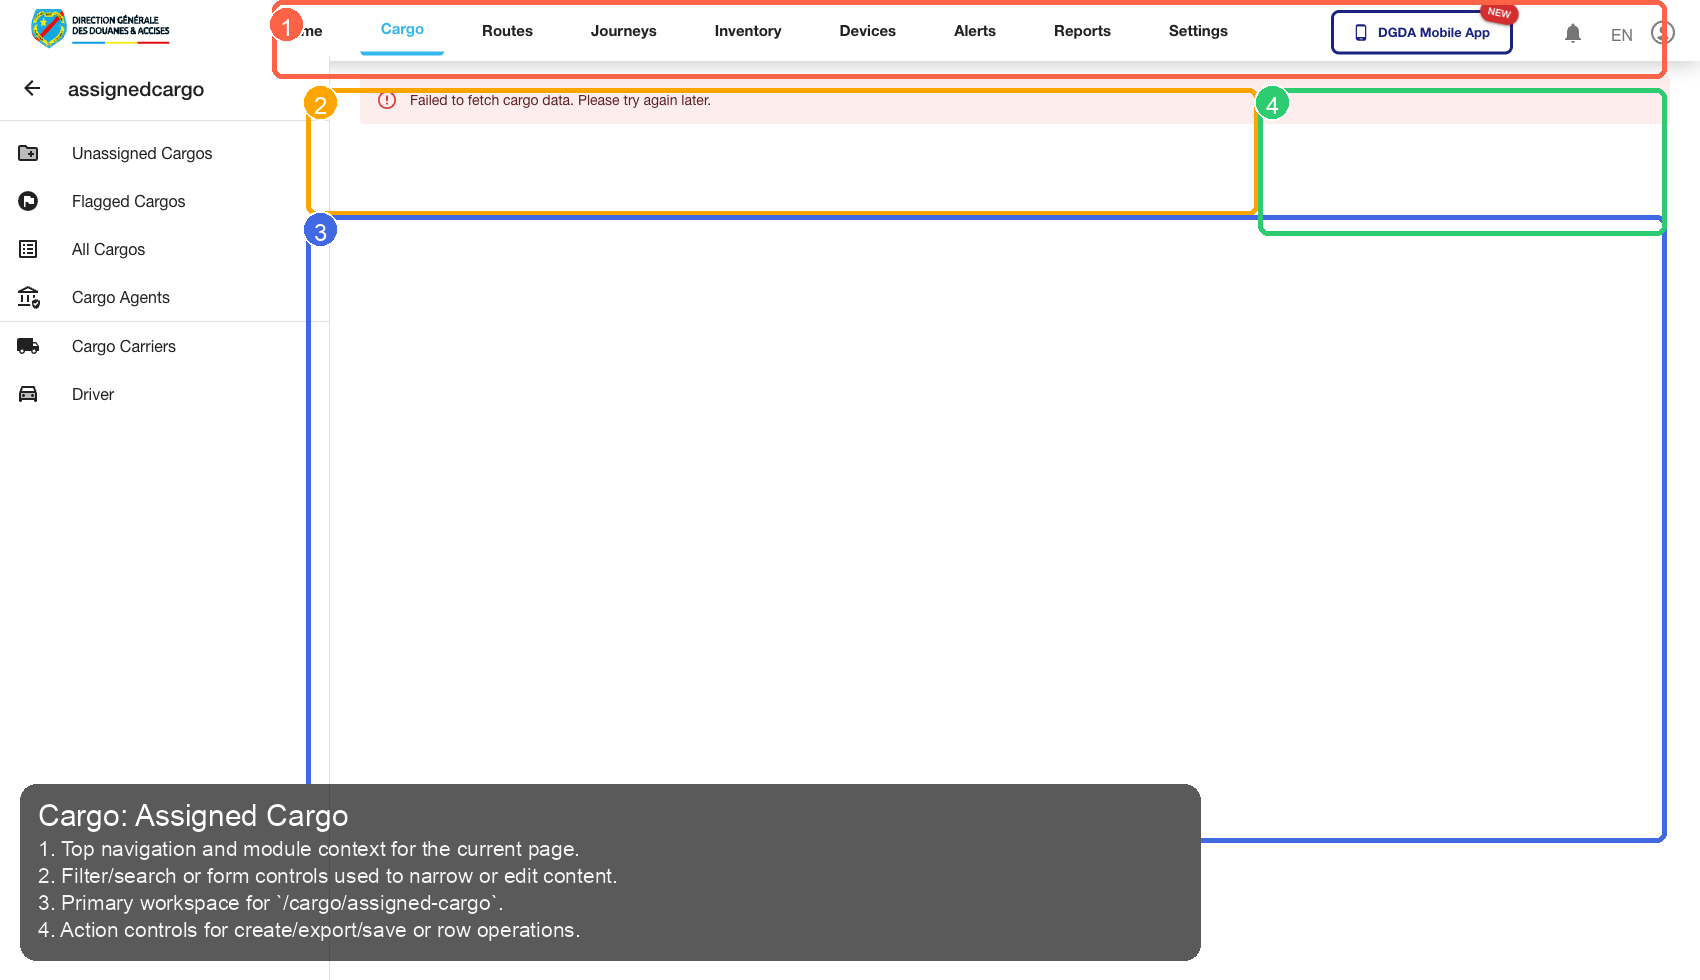Switch to the Cargo tab
Image resolution: width=1700 pixels, height=980 pixels.
pyautogui.click(x=401, y=30)
